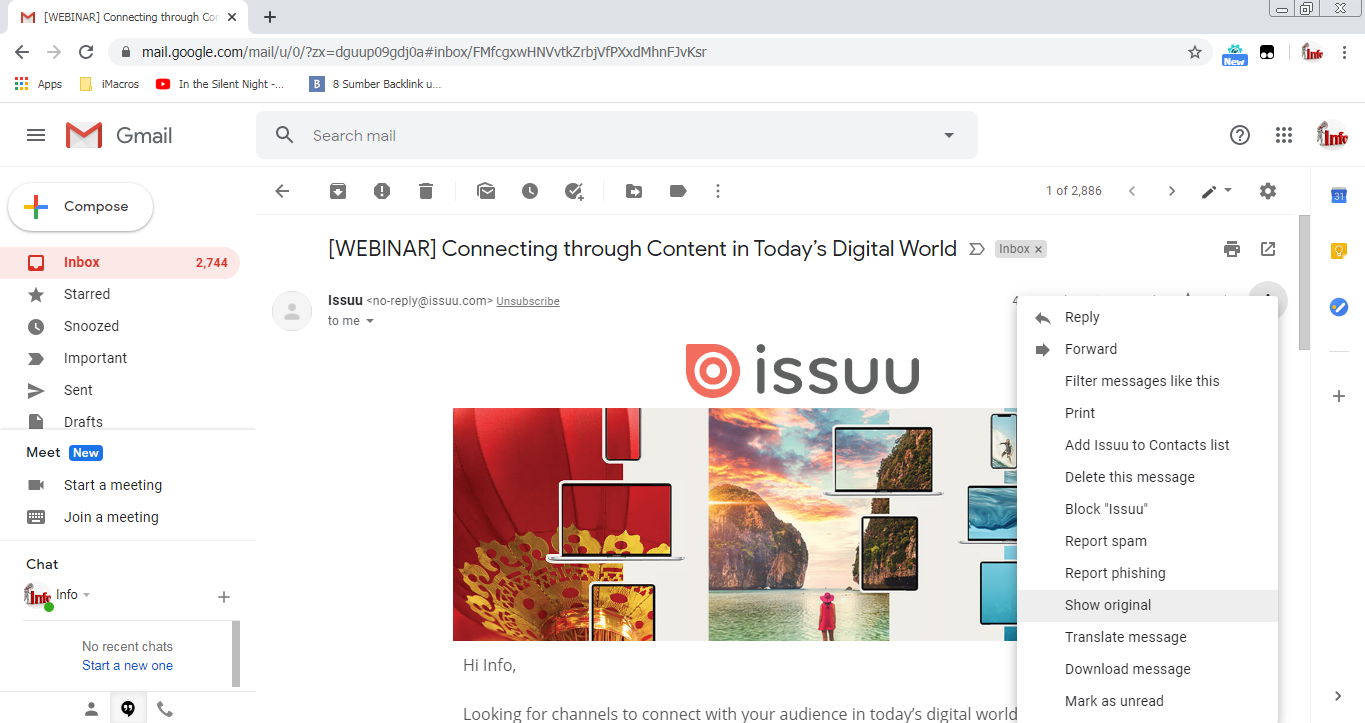Image resolution: width=1365 pixels, height=723 pixels.
Task: Open Support help icon
Action: [x=1240, y=135]
